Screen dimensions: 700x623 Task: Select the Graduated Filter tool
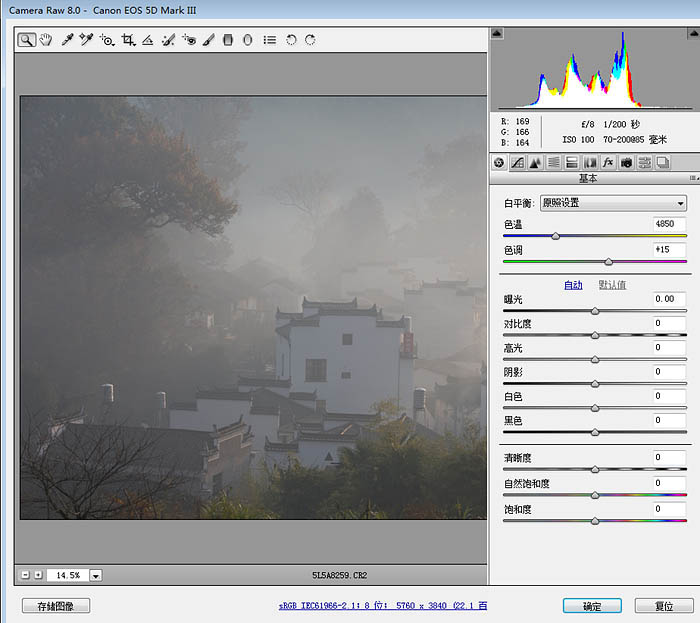(x=229, y=40)
